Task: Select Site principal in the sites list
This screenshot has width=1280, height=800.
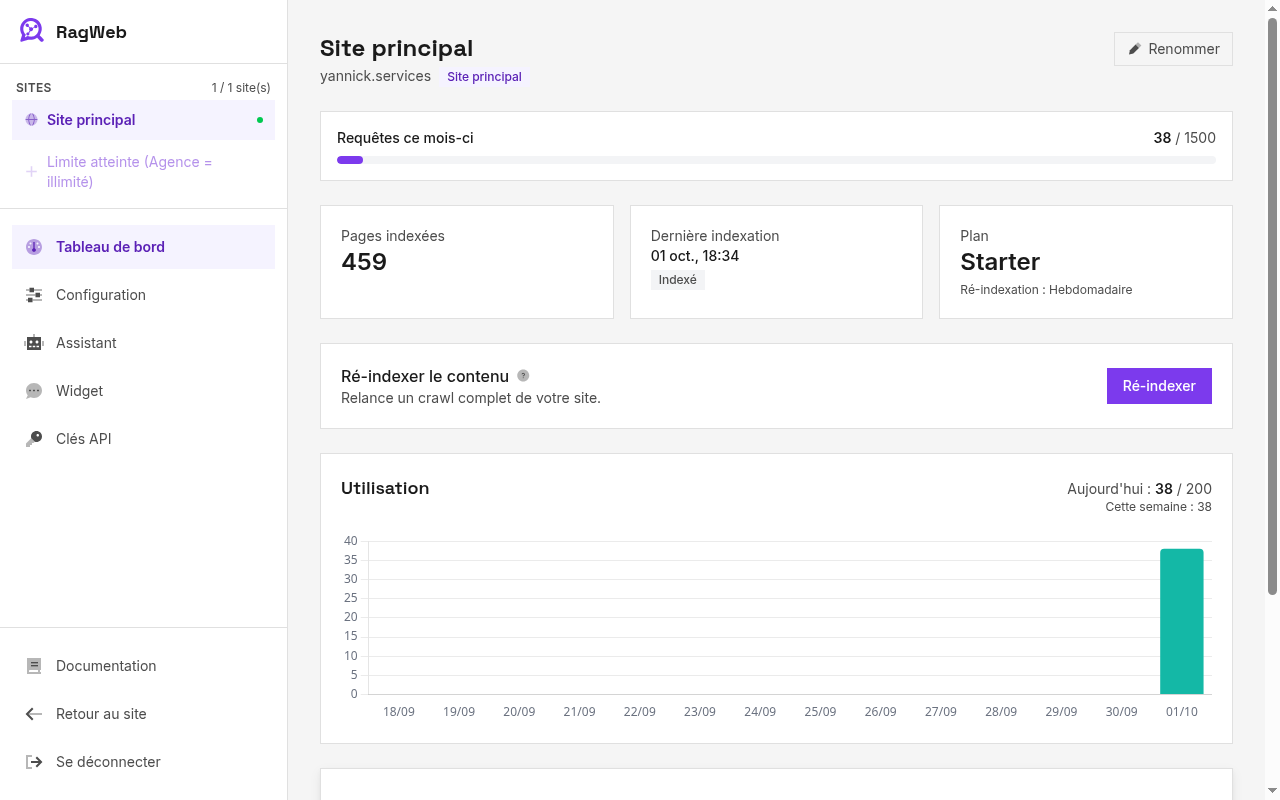Action: pyautogui.click(x=143, y=120)
